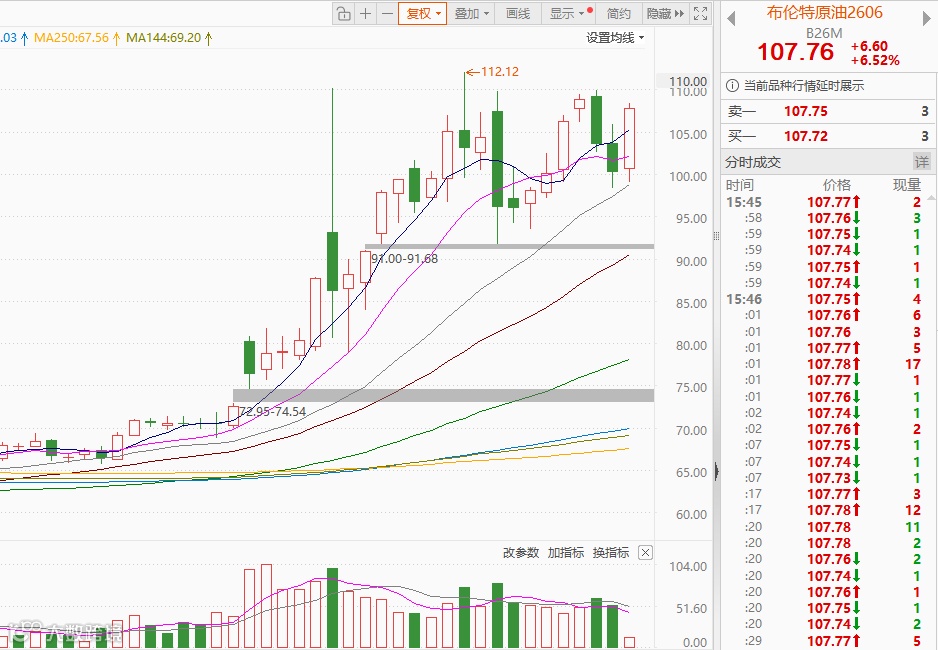Go to next instrument with right arrow
This screenshot has width=938, height=650.
(927, 19)
